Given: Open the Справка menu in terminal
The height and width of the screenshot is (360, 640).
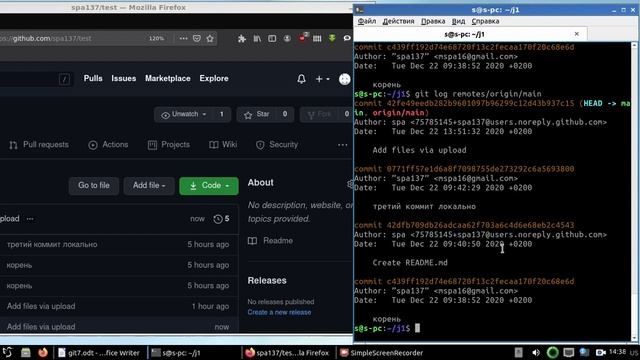Looking at the screenshot, I should tap(485, 21).
